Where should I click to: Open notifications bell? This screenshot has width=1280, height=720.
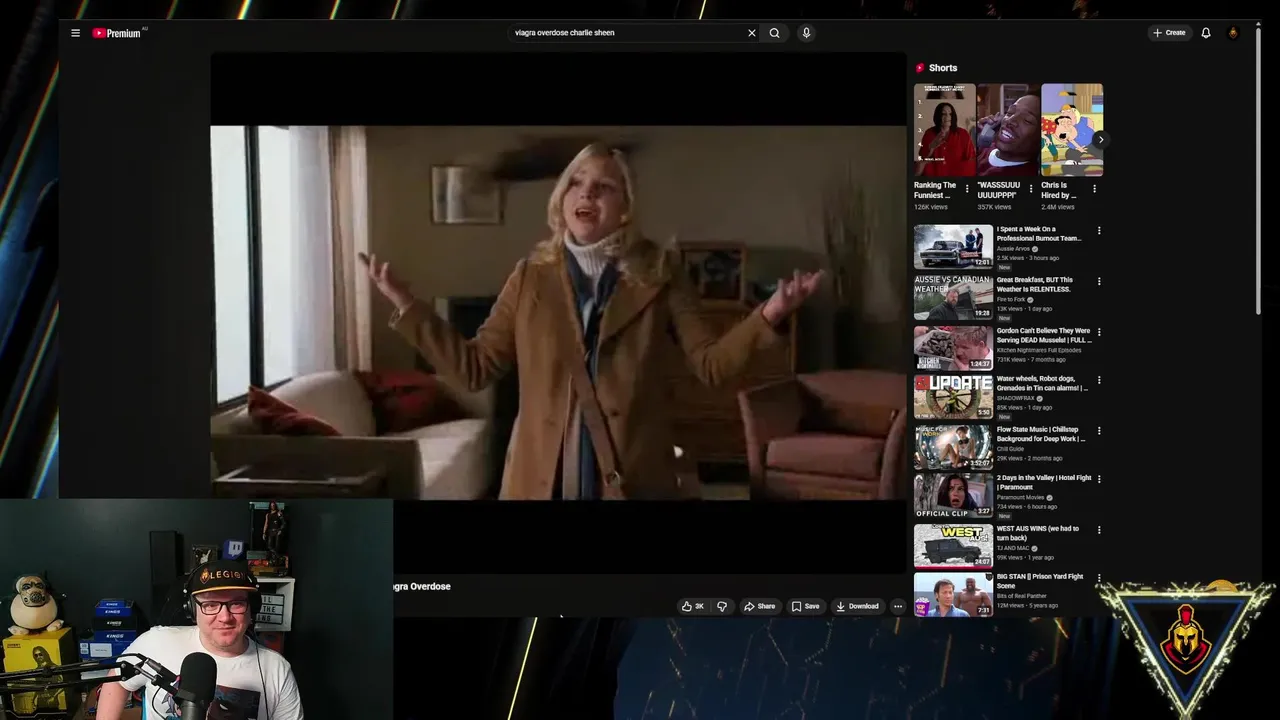1206,33
